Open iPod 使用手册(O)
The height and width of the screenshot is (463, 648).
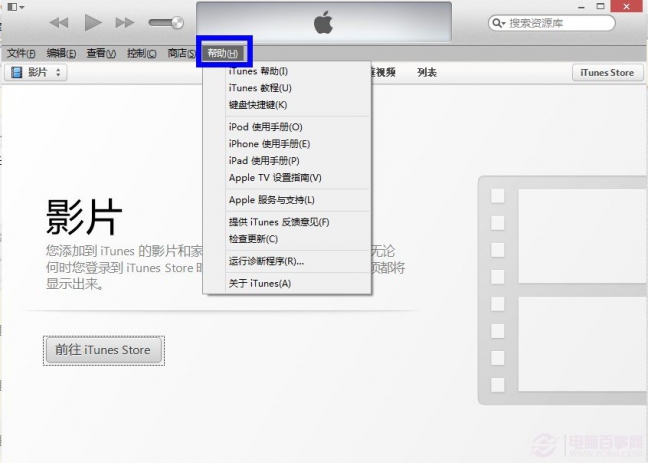pyautogui.click(x=265, y=127)
